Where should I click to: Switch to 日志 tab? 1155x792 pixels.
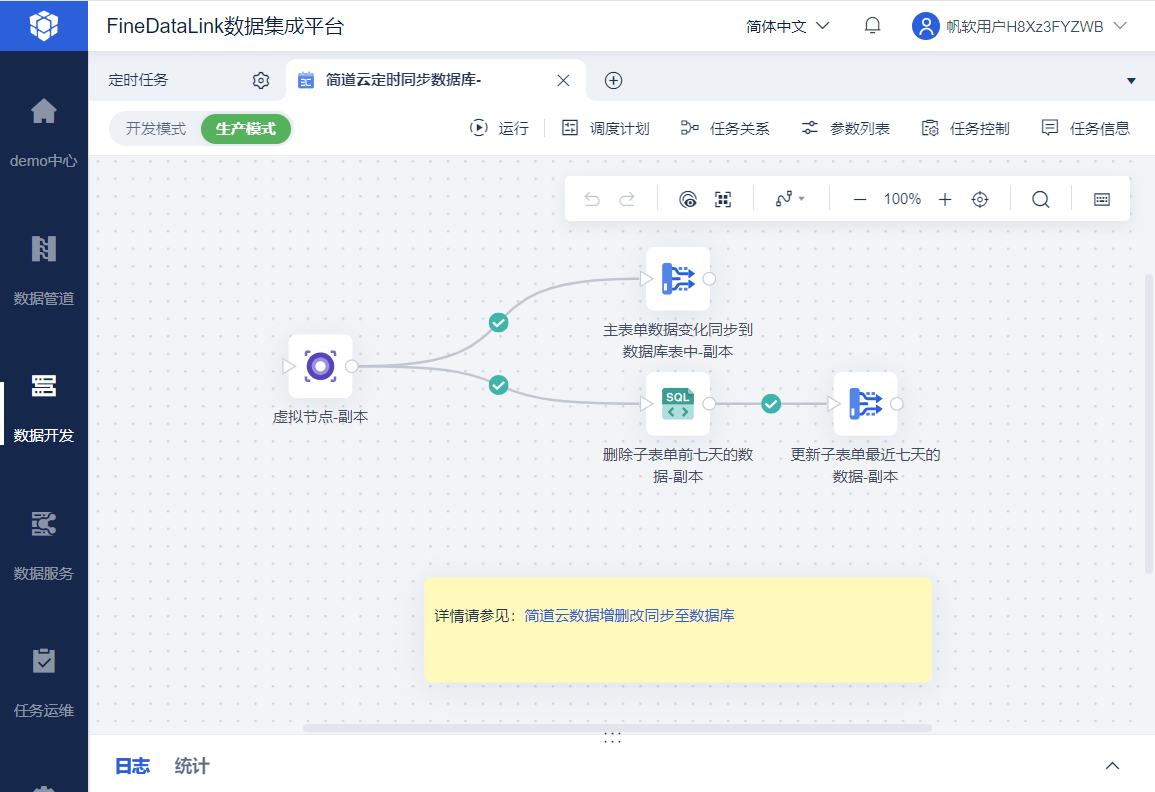point(133,766)
